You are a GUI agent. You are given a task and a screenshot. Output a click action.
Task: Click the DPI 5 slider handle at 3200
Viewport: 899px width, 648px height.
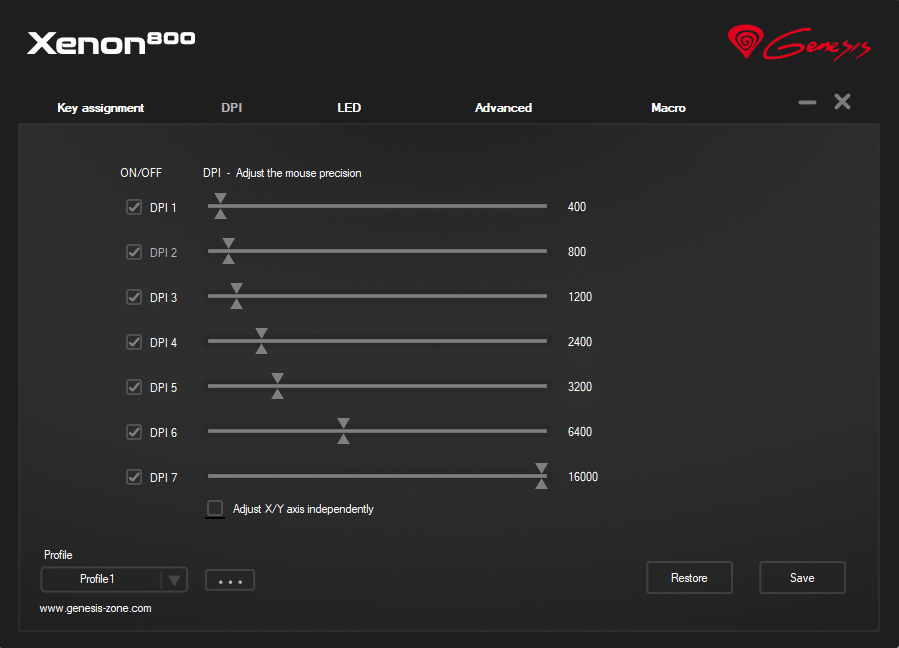(278, 387)
